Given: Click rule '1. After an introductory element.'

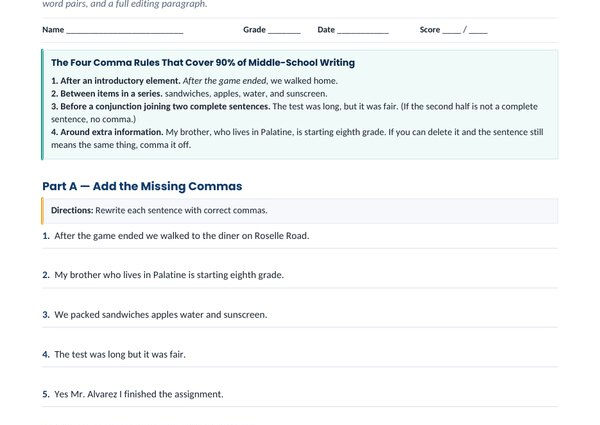Looking at the screenshot, I should pyautogui.click(x=116, y=81).
